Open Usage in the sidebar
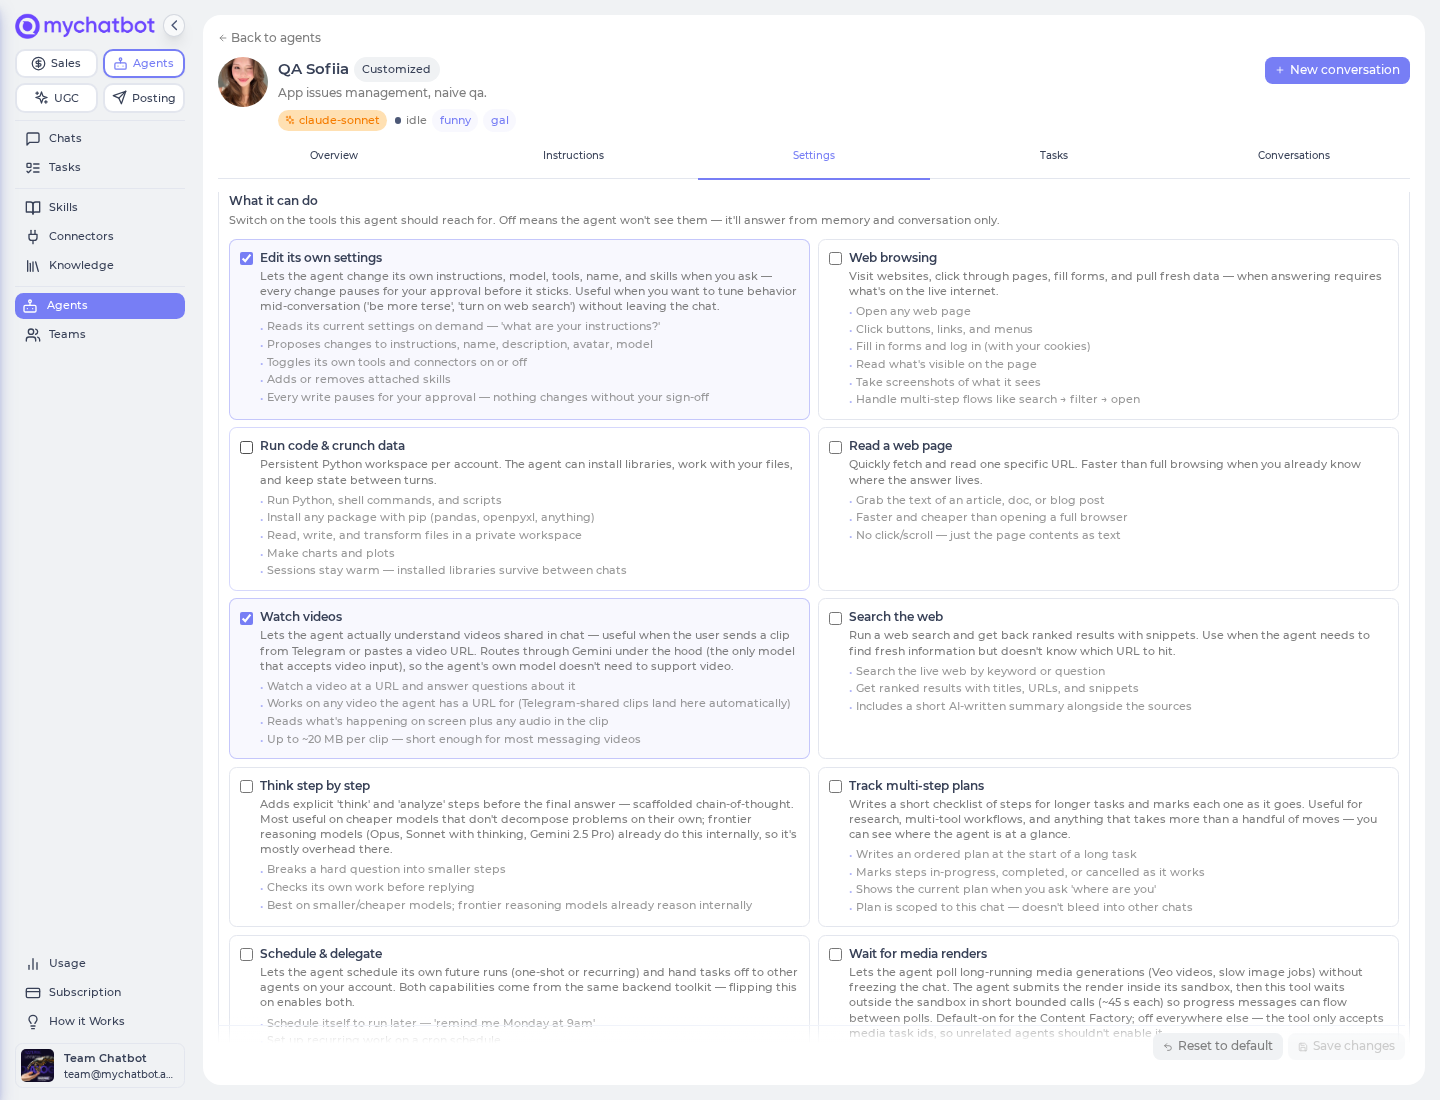This screenshot has width=1440, height=1100. point(100,963)
